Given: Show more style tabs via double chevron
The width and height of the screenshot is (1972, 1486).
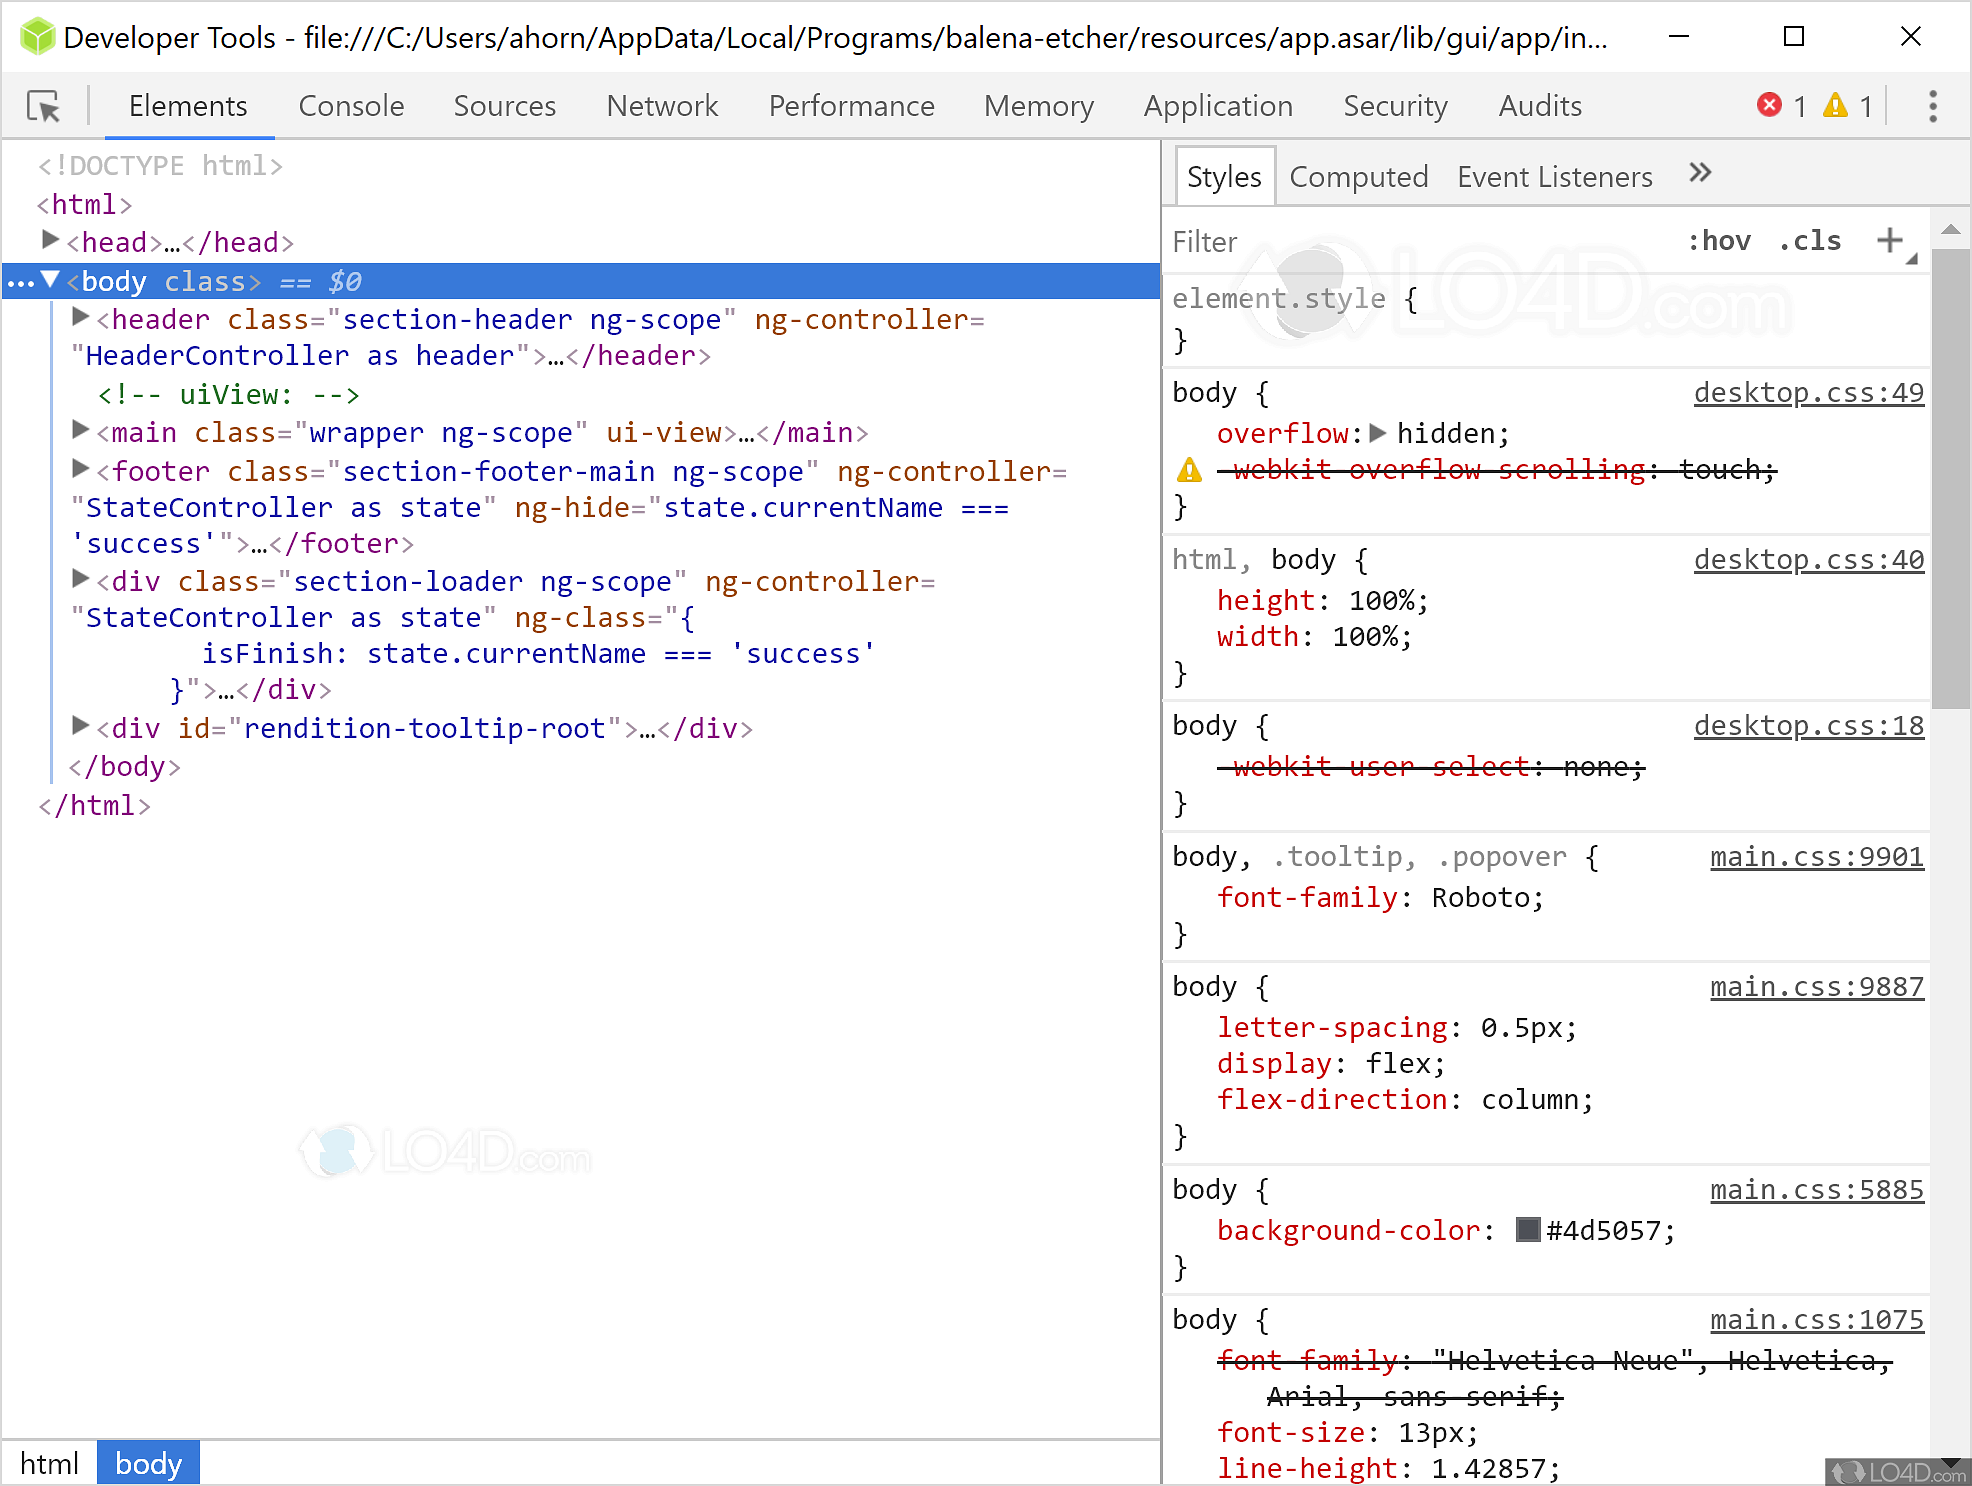Looking at the screenshot, I should pyautogui.click(x=1700, y=174).
